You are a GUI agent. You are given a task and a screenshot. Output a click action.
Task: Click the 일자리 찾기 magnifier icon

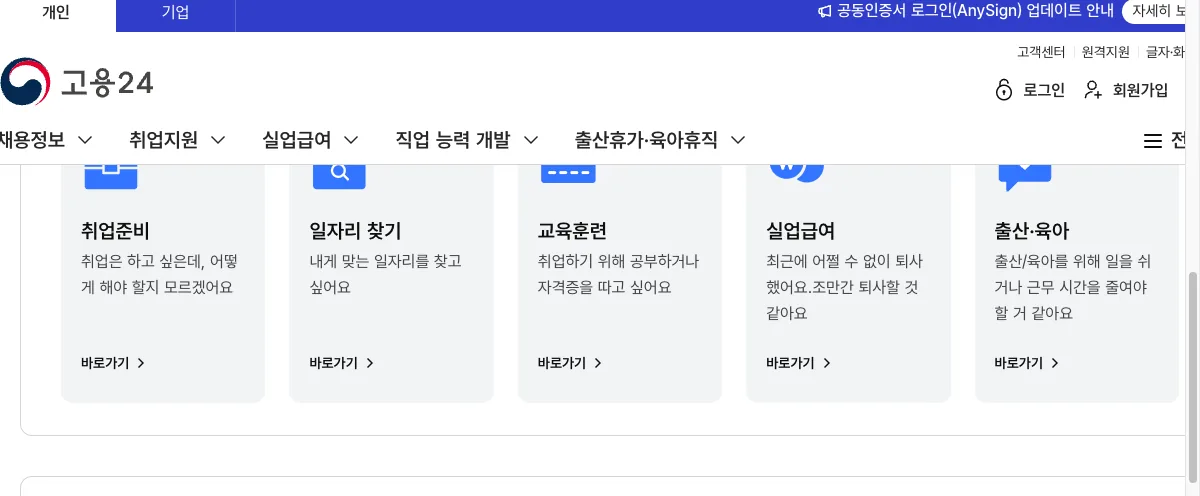click(339, 175)
